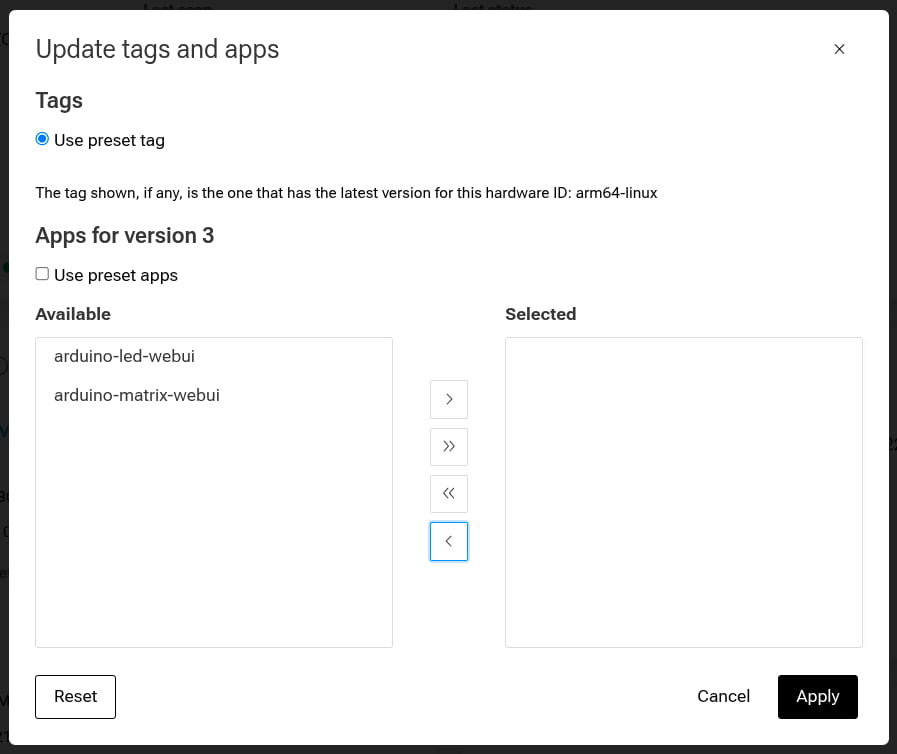
Task: Move an app back using single-left-arrow icon
Action: coord(448,541)
